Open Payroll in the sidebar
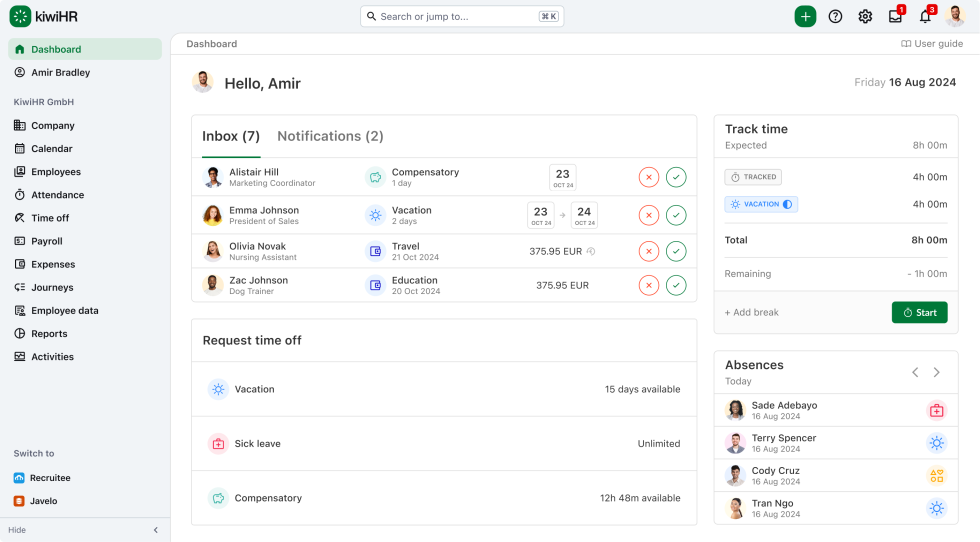Image resolution: width=980 pixels, height=542 pixels. click(x=46, y=241)
